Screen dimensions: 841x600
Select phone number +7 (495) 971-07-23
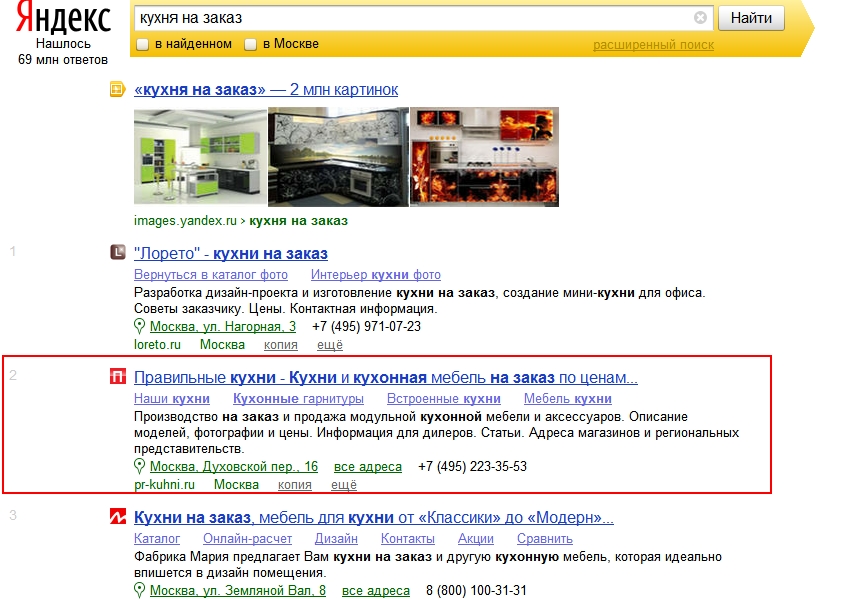click(366, 327)
